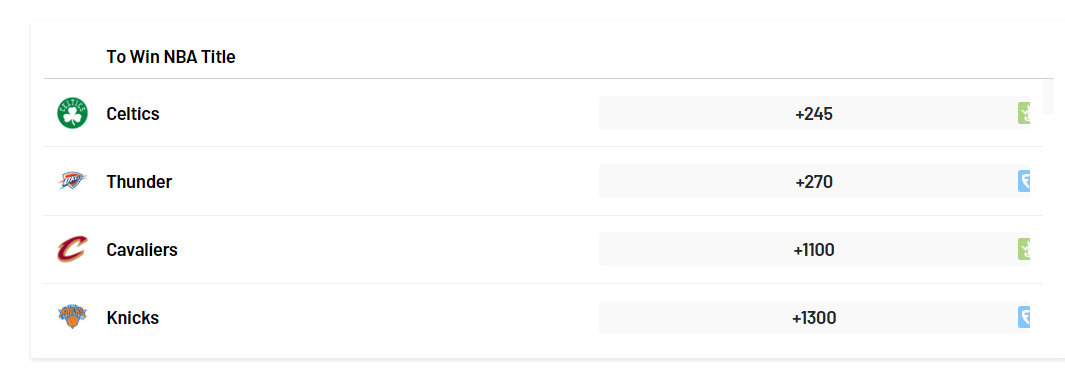Select the Thunder +270 odds
This screenshot has width=1065, height=370.
pos(814,181)
